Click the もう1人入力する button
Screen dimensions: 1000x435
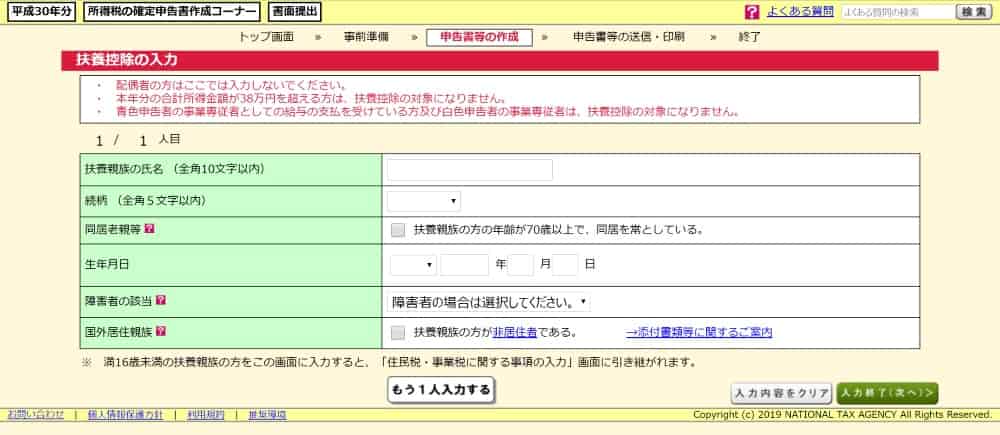pos(441,389)
